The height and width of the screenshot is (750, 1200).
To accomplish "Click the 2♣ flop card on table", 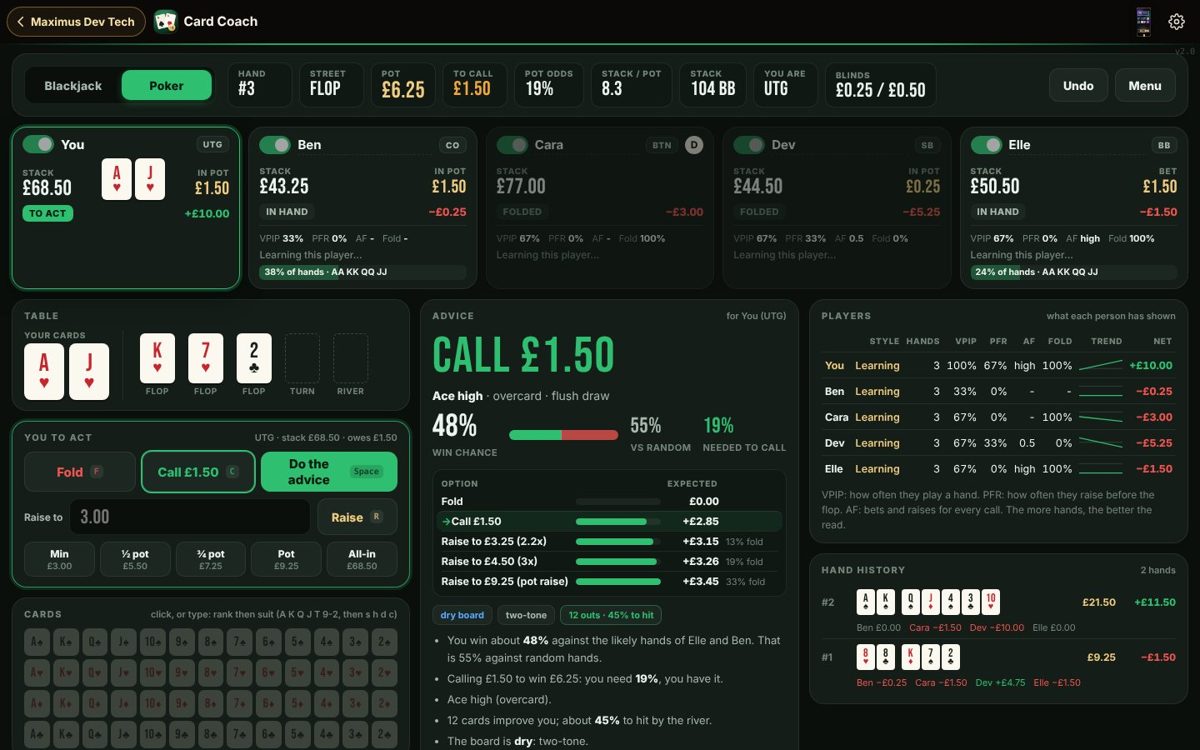I will (254, 358).
